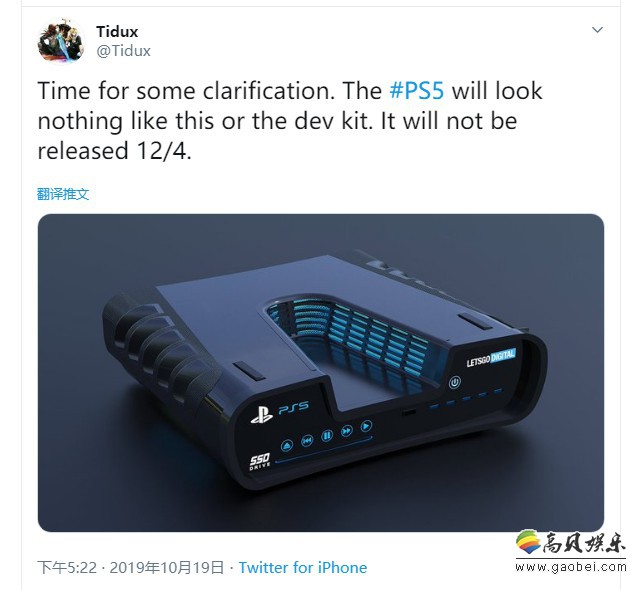Image resolution: width=642 pixels, height=590 pixels.
Task: Click the pause icon on the console
Action: [x=327, y=436]
